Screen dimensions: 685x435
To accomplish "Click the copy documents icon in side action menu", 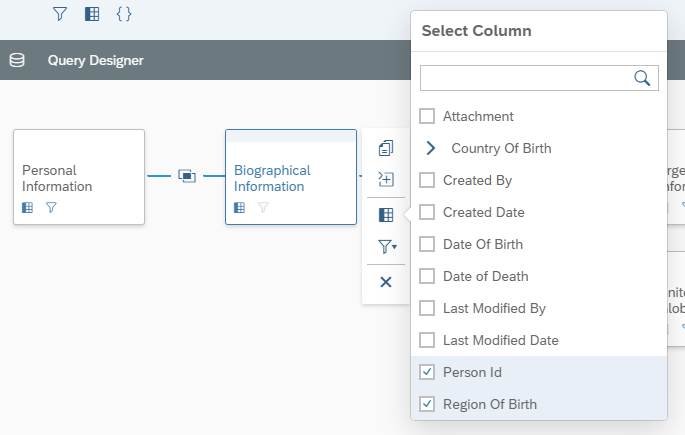I will coord(386,148).
